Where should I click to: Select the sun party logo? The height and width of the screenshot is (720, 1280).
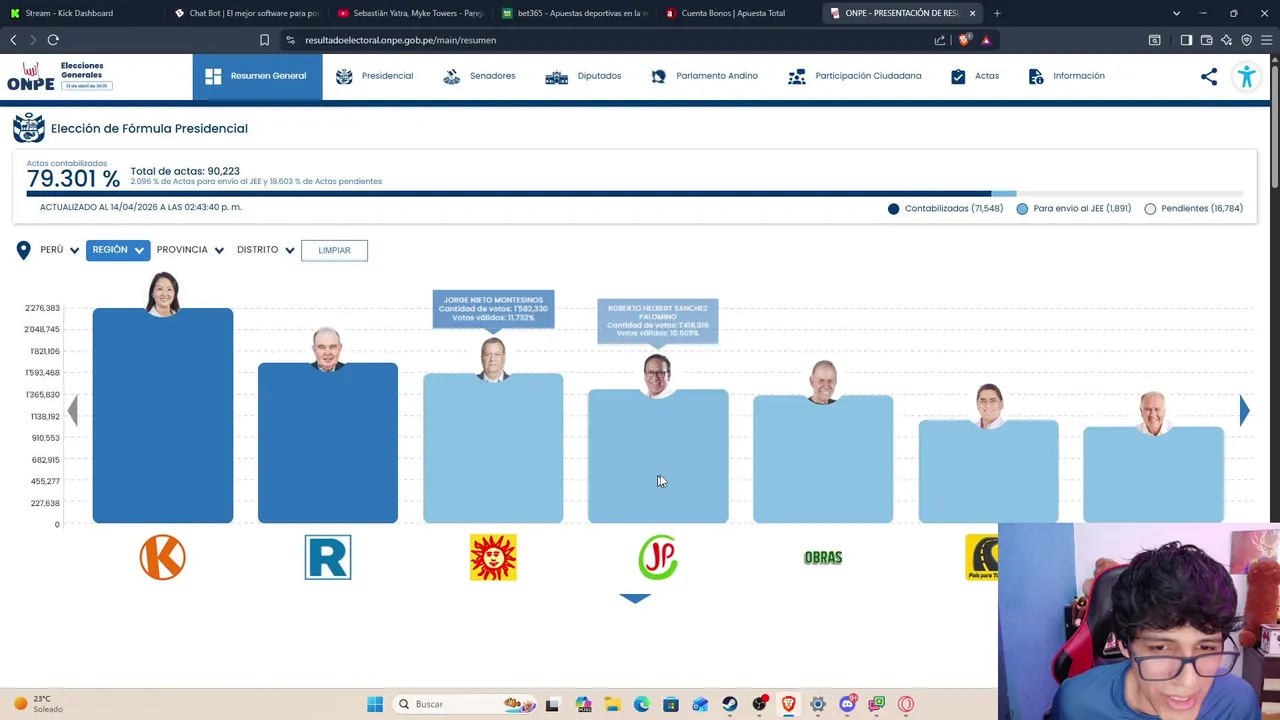click(x=493, y=557)
